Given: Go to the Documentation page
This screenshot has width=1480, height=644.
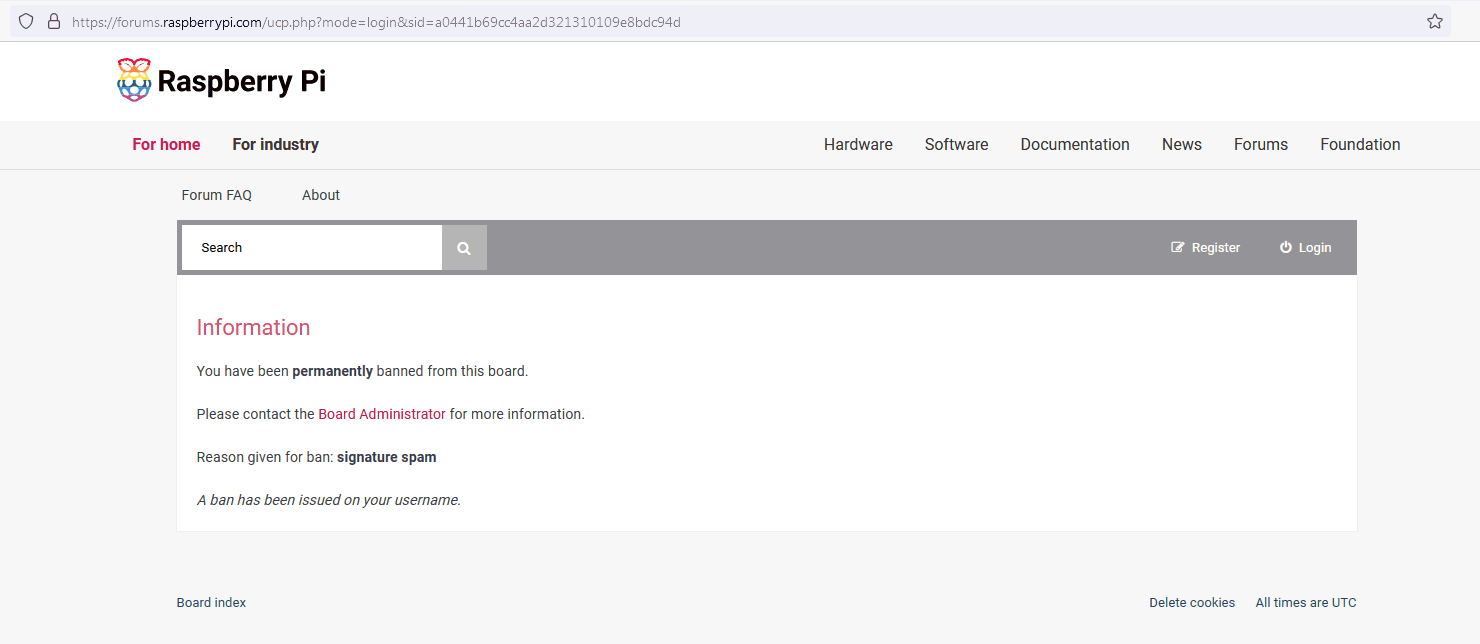Looking at the screenshot, I should (1075, 145).
